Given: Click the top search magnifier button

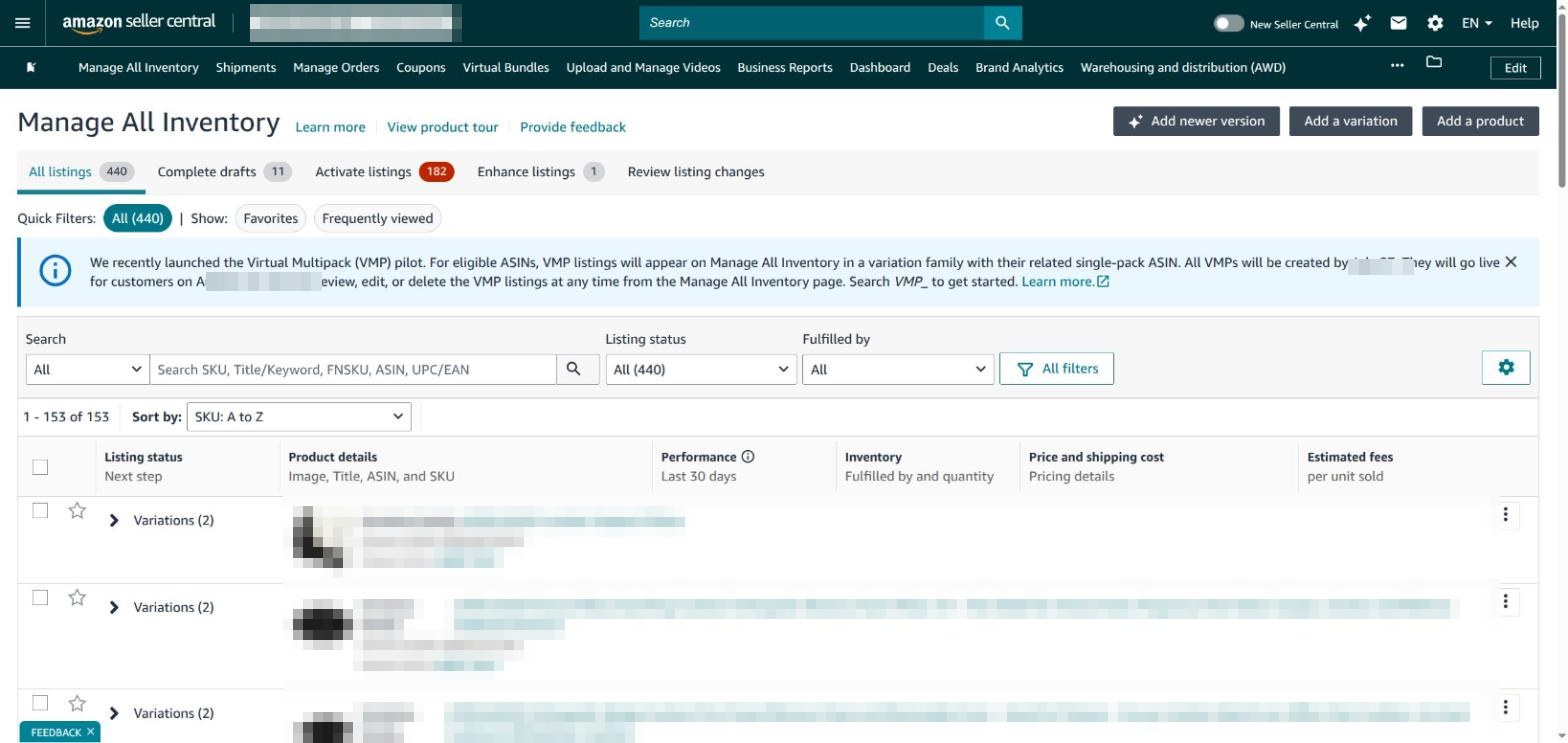Looking at the screenshot, I should (1002, 23).
